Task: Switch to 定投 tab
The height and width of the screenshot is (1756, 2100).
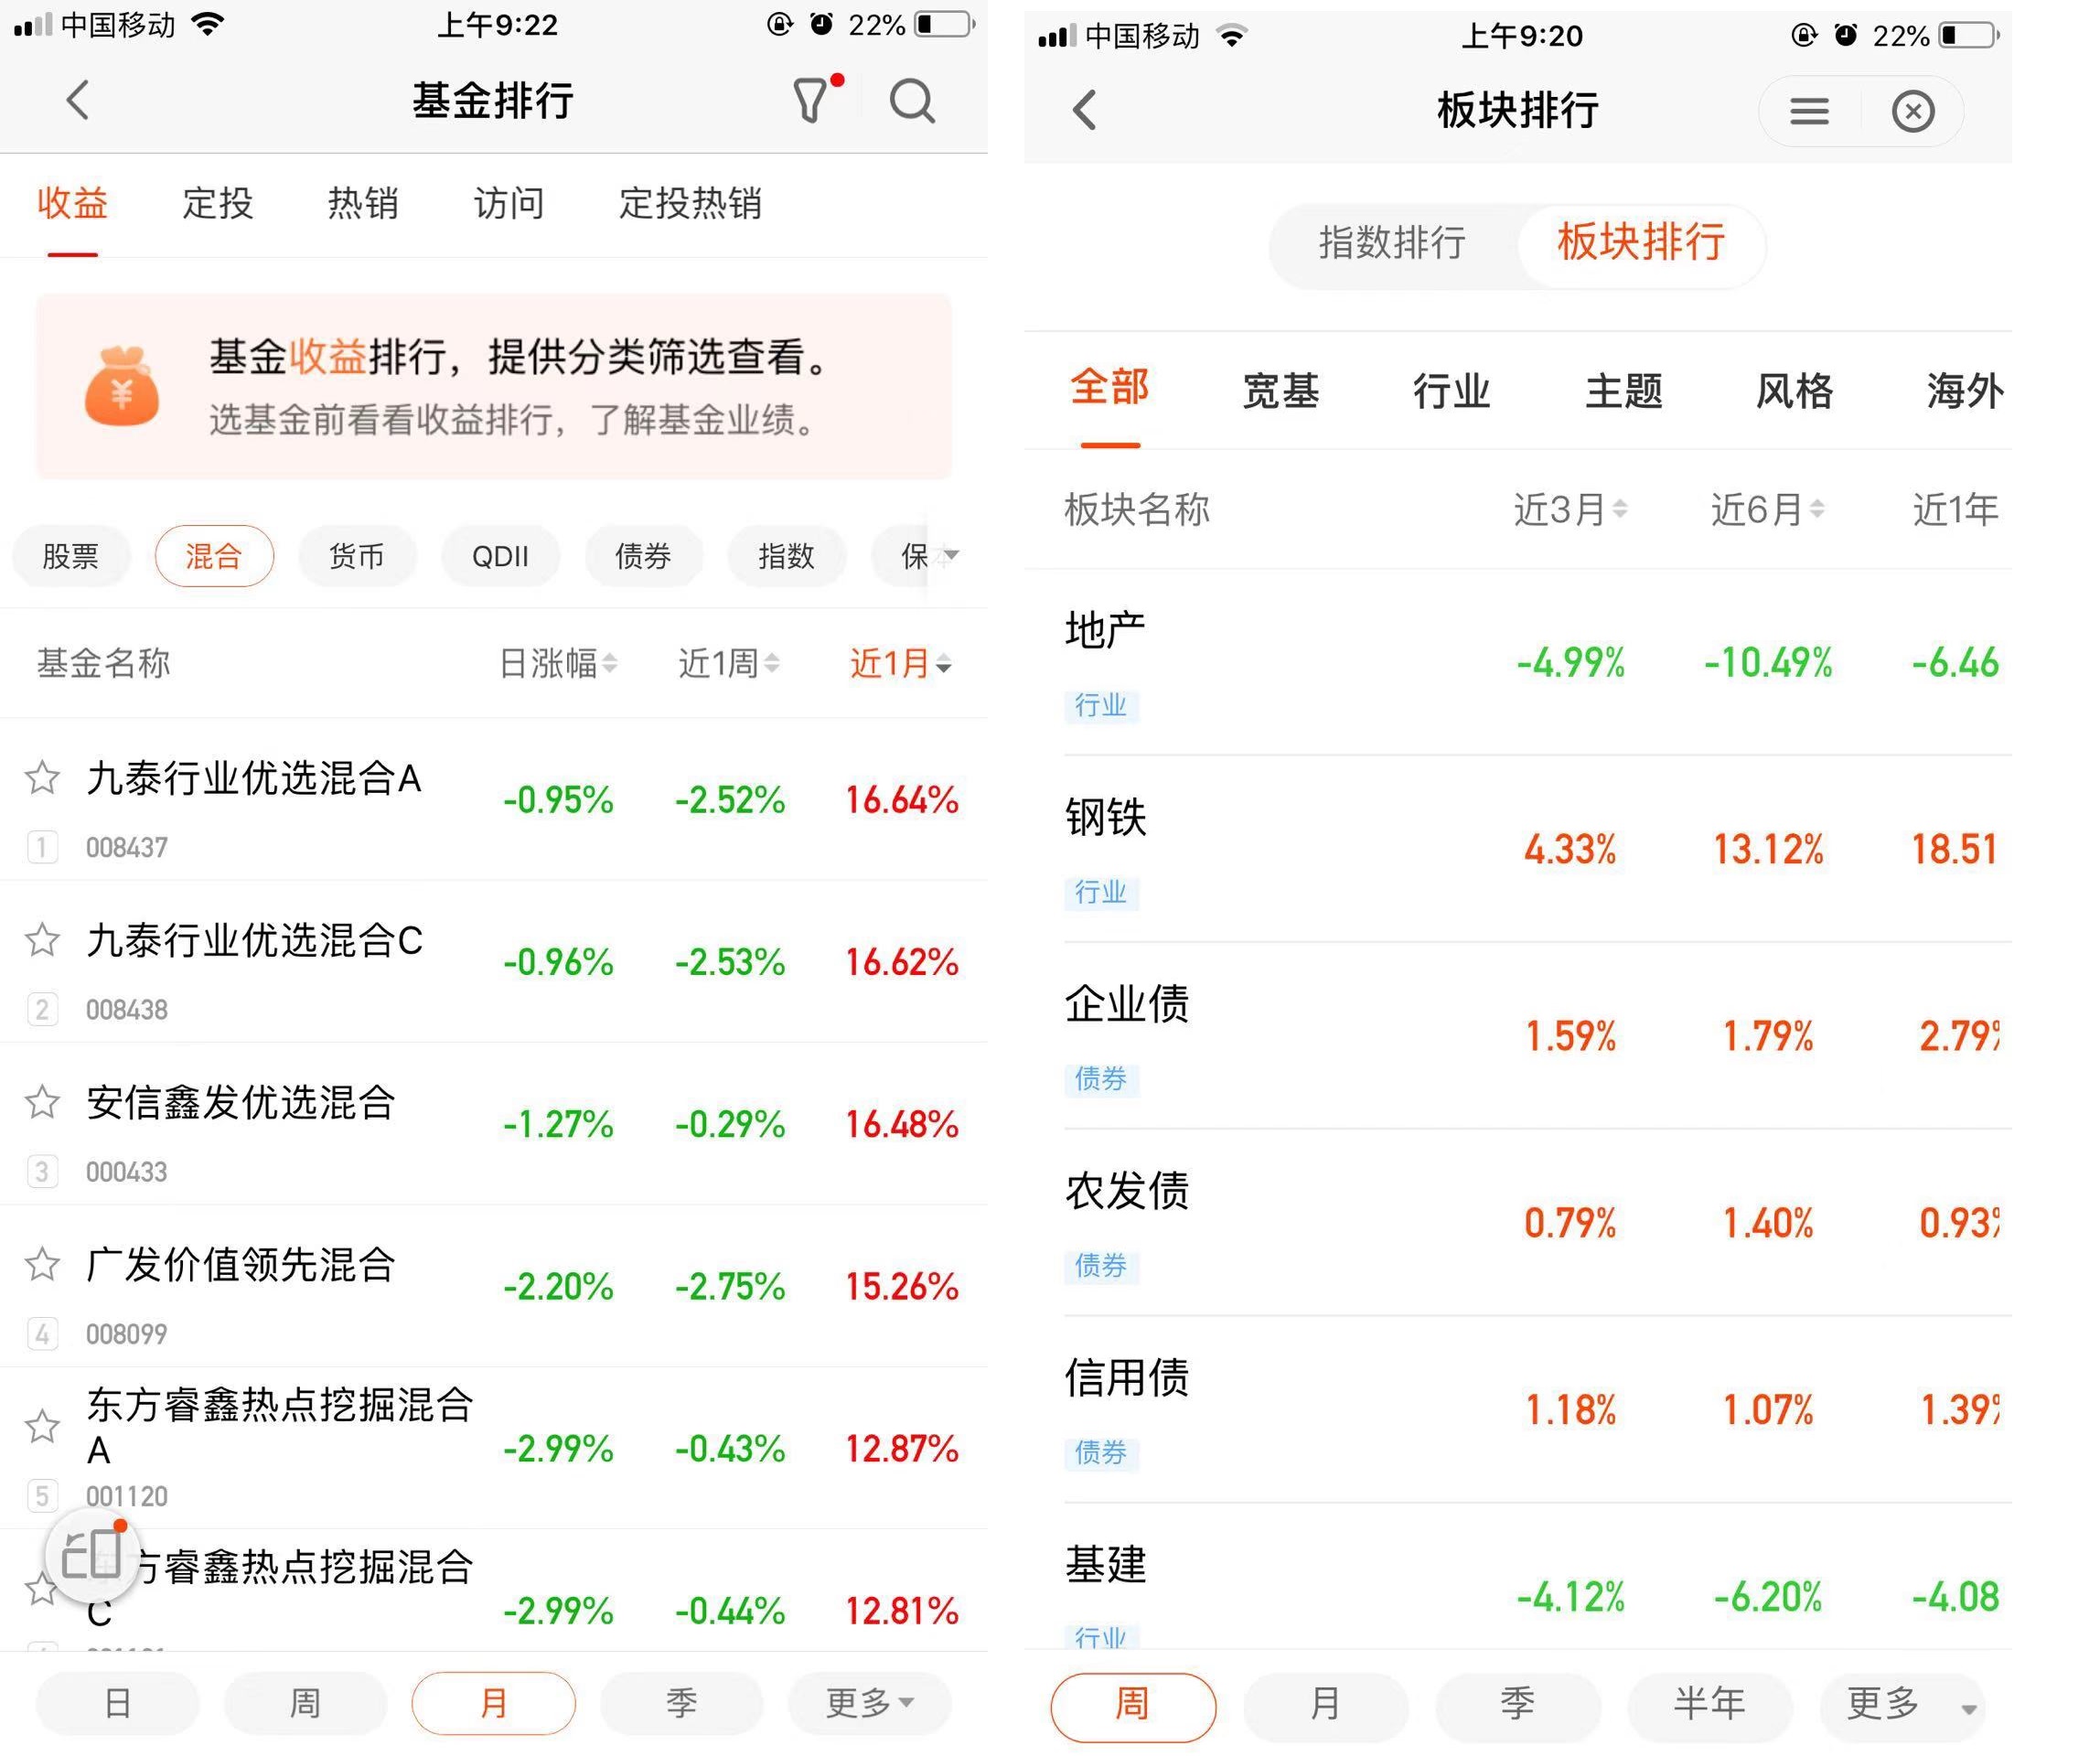Action: (x=217, y=204)
